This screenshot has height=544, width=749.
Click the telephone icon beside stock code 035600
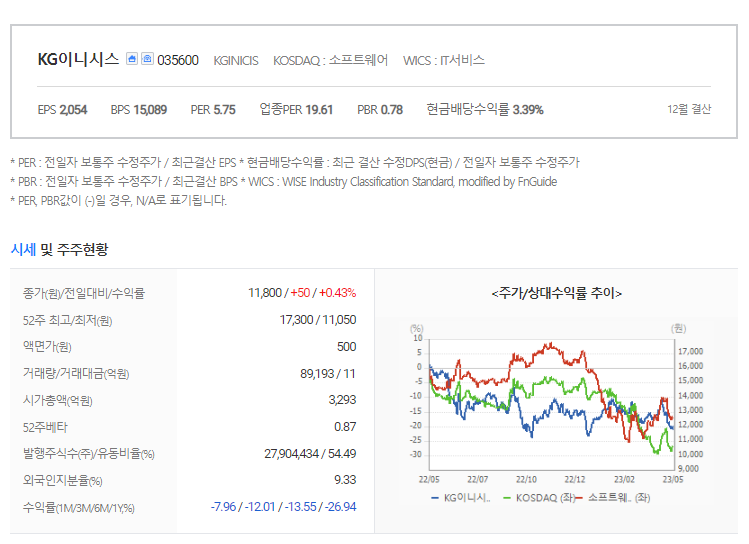pyautogui.click(x=147, y=59)
